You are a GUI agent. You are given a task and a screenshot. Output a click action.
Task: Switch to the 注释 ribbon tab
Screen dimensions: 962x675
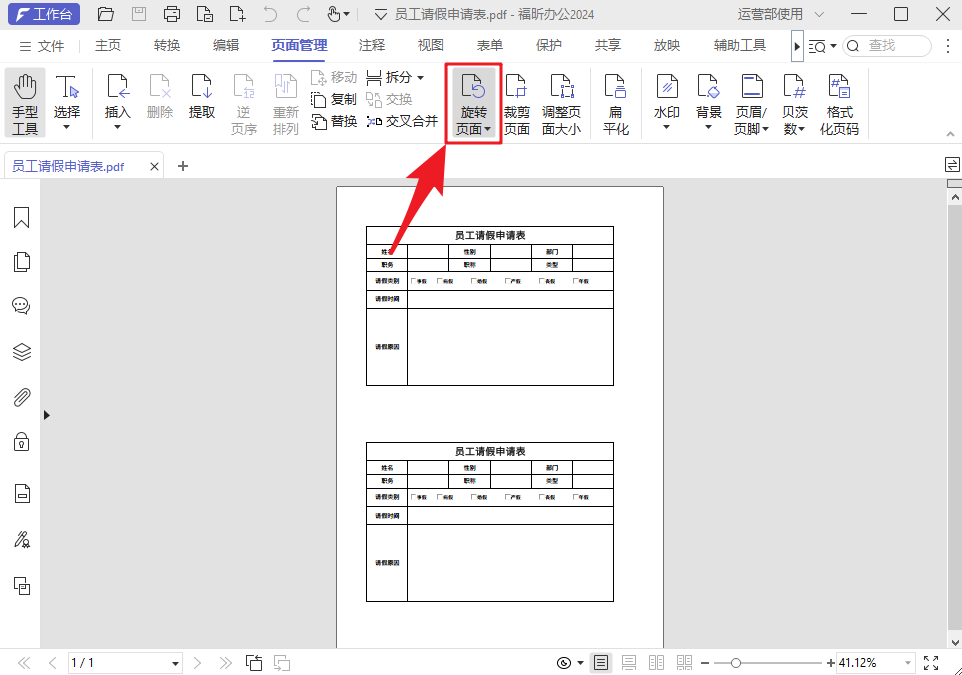coord(371,45)
